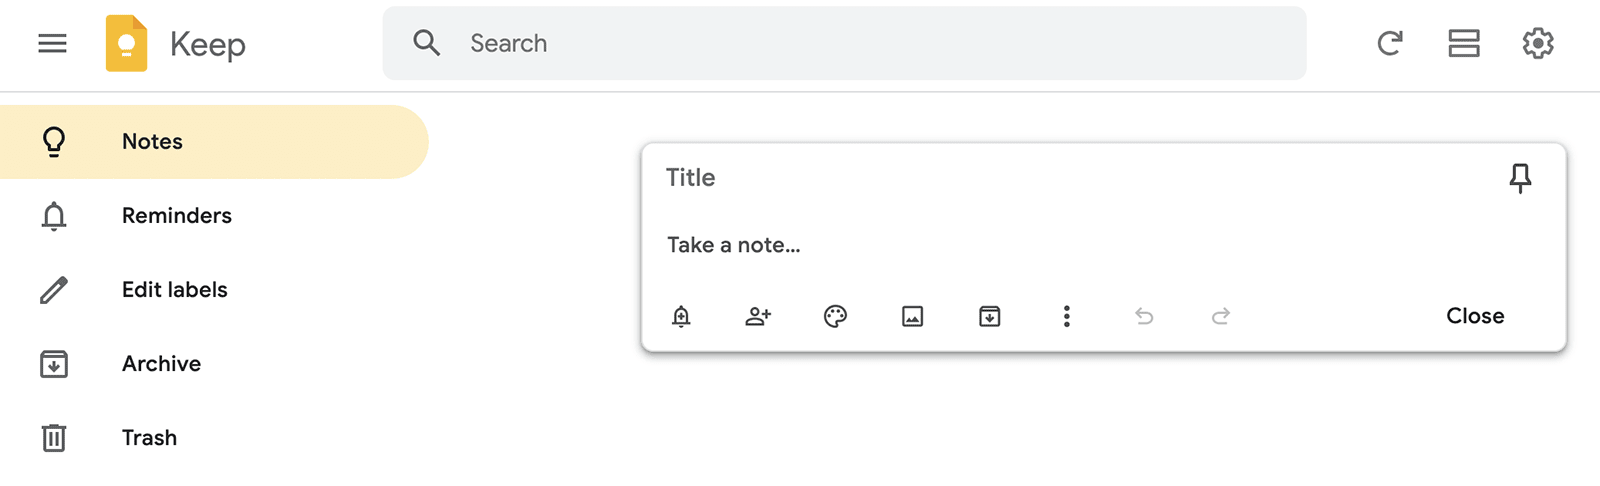Go to the Archive section
The image size is (1600, 486).
click(x=161, y=364)
